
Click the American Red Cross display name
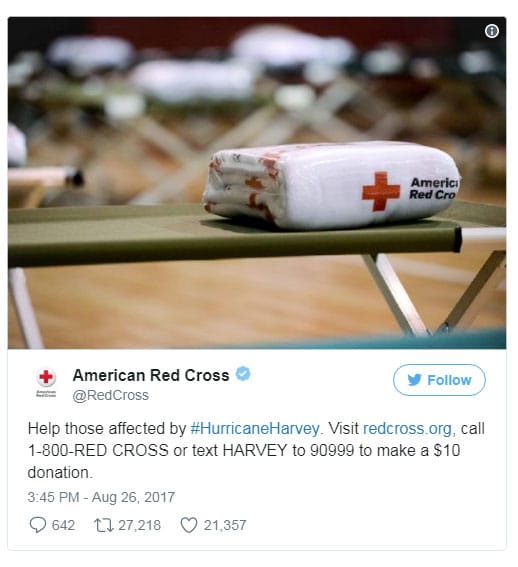coord(151,375)
